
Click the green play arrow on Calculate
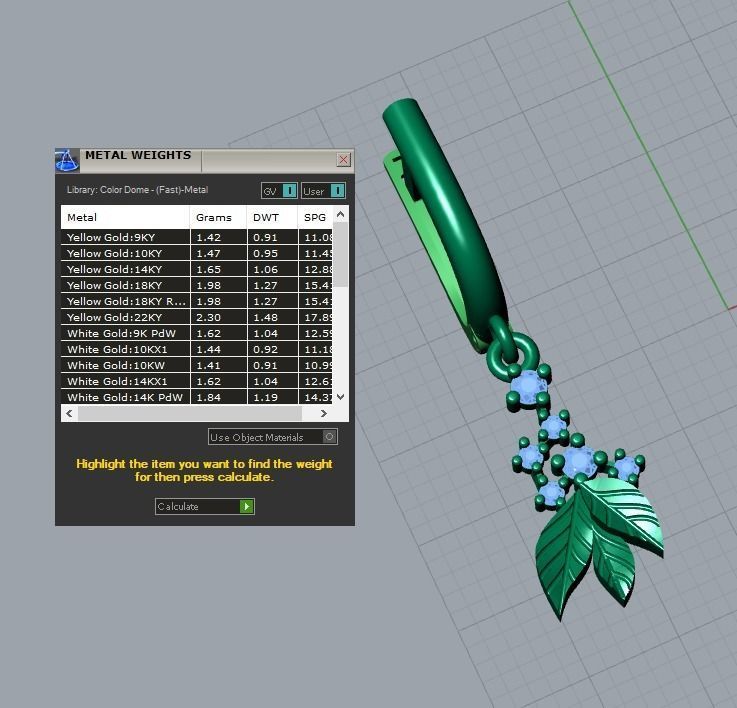pyautogui.click(x=247, y=506)
